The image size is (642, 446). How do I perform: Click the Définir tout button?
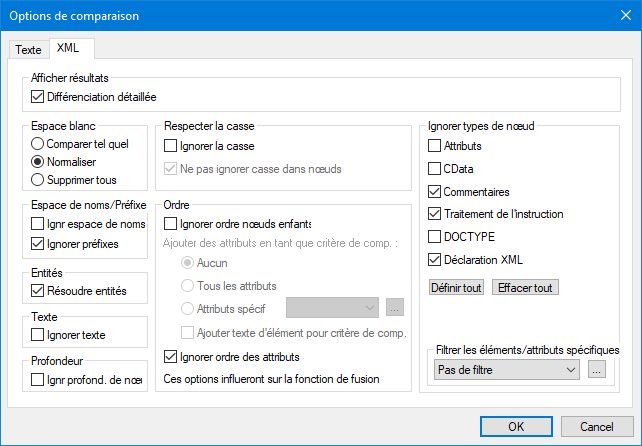(x=456, y=287)
